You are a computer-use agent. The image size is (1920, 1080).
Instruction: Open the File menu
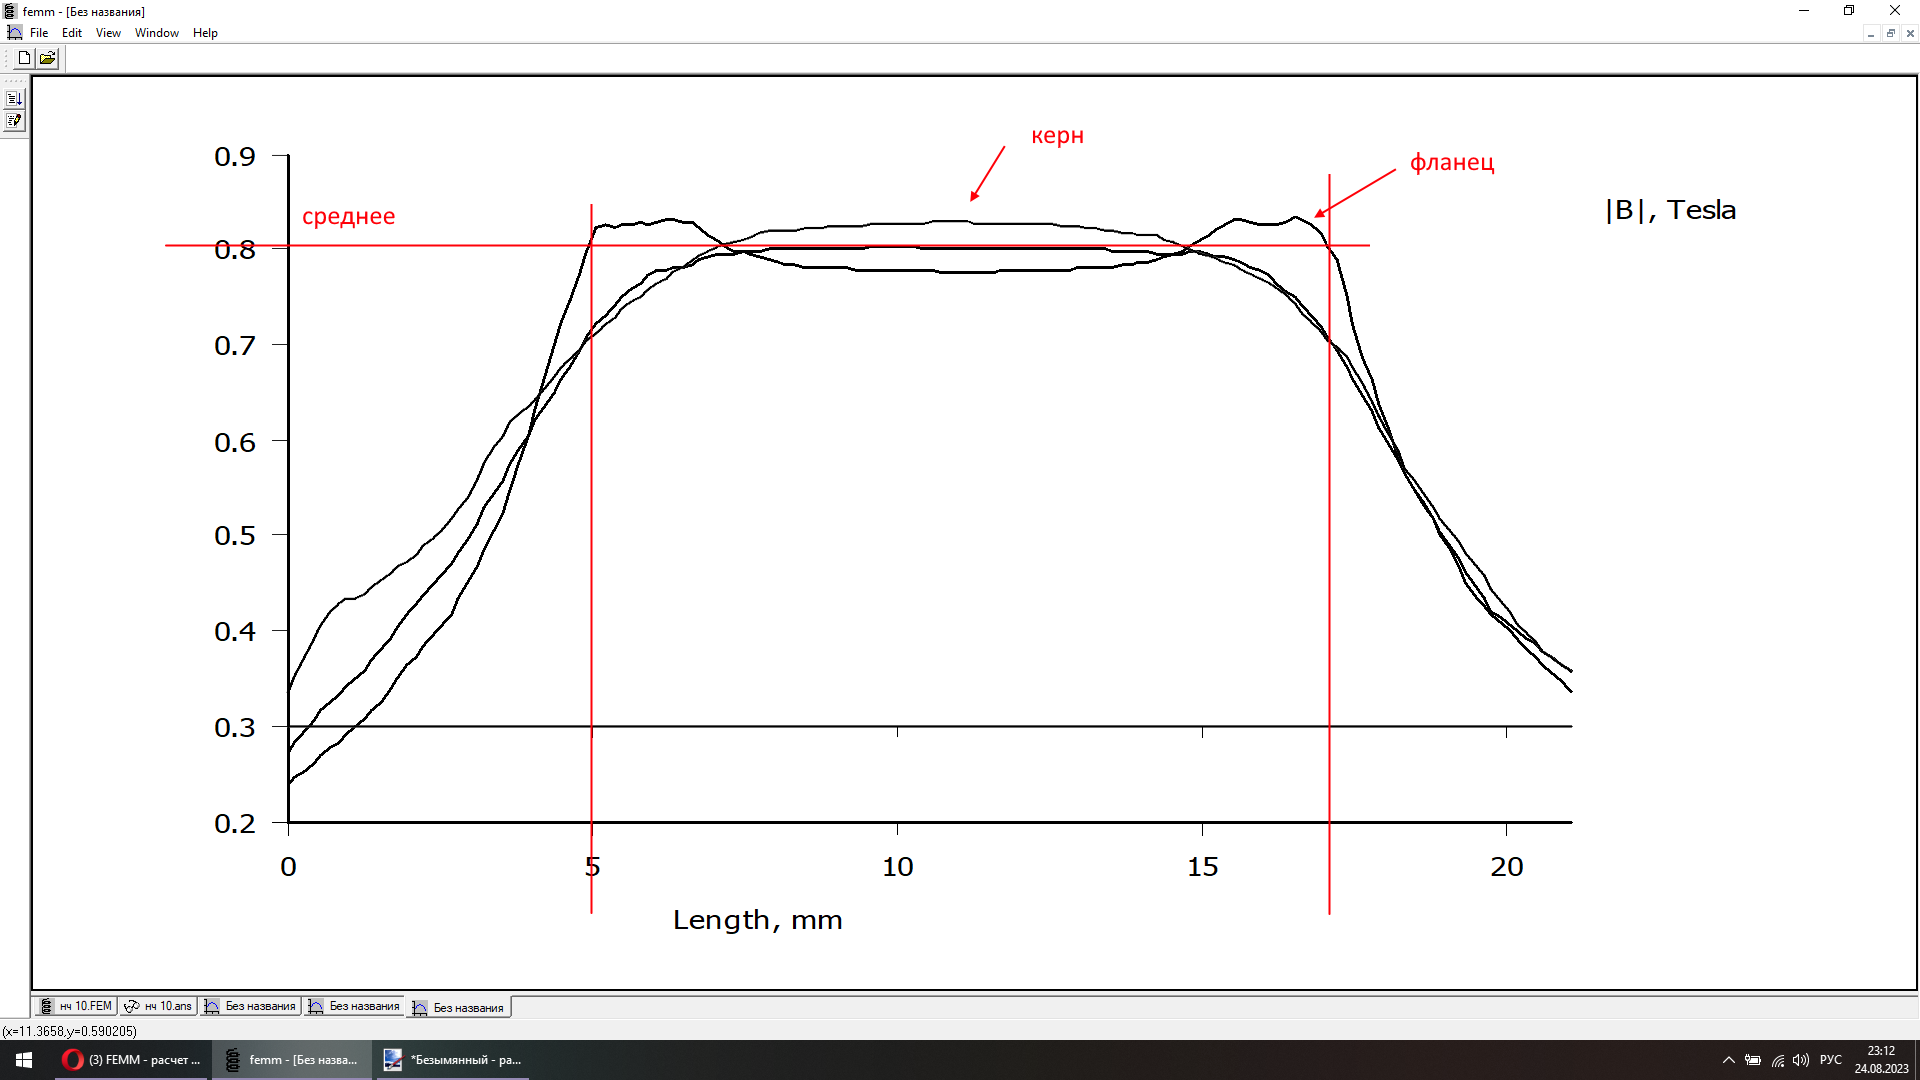(39, 33)
